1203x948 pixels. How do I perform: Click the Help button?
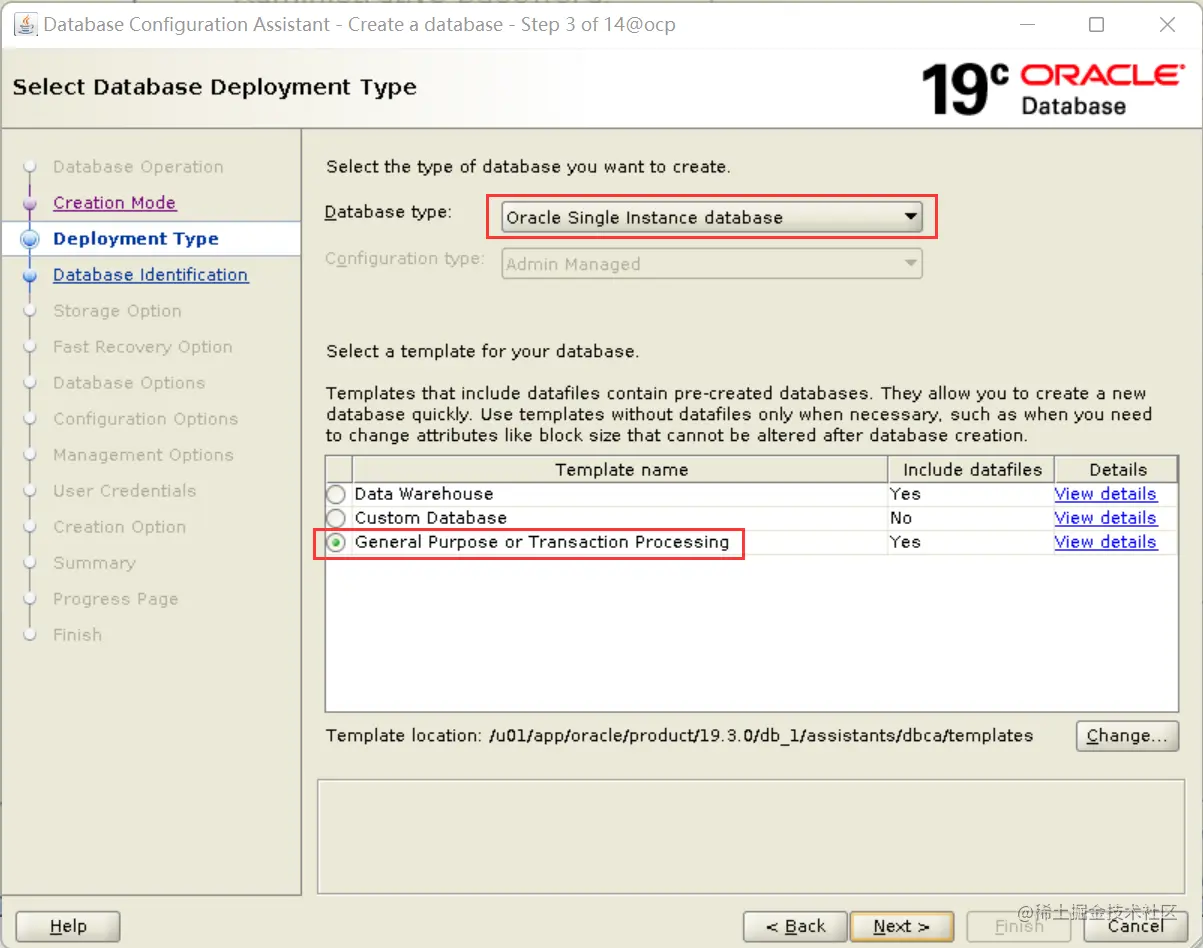point(68,927)
